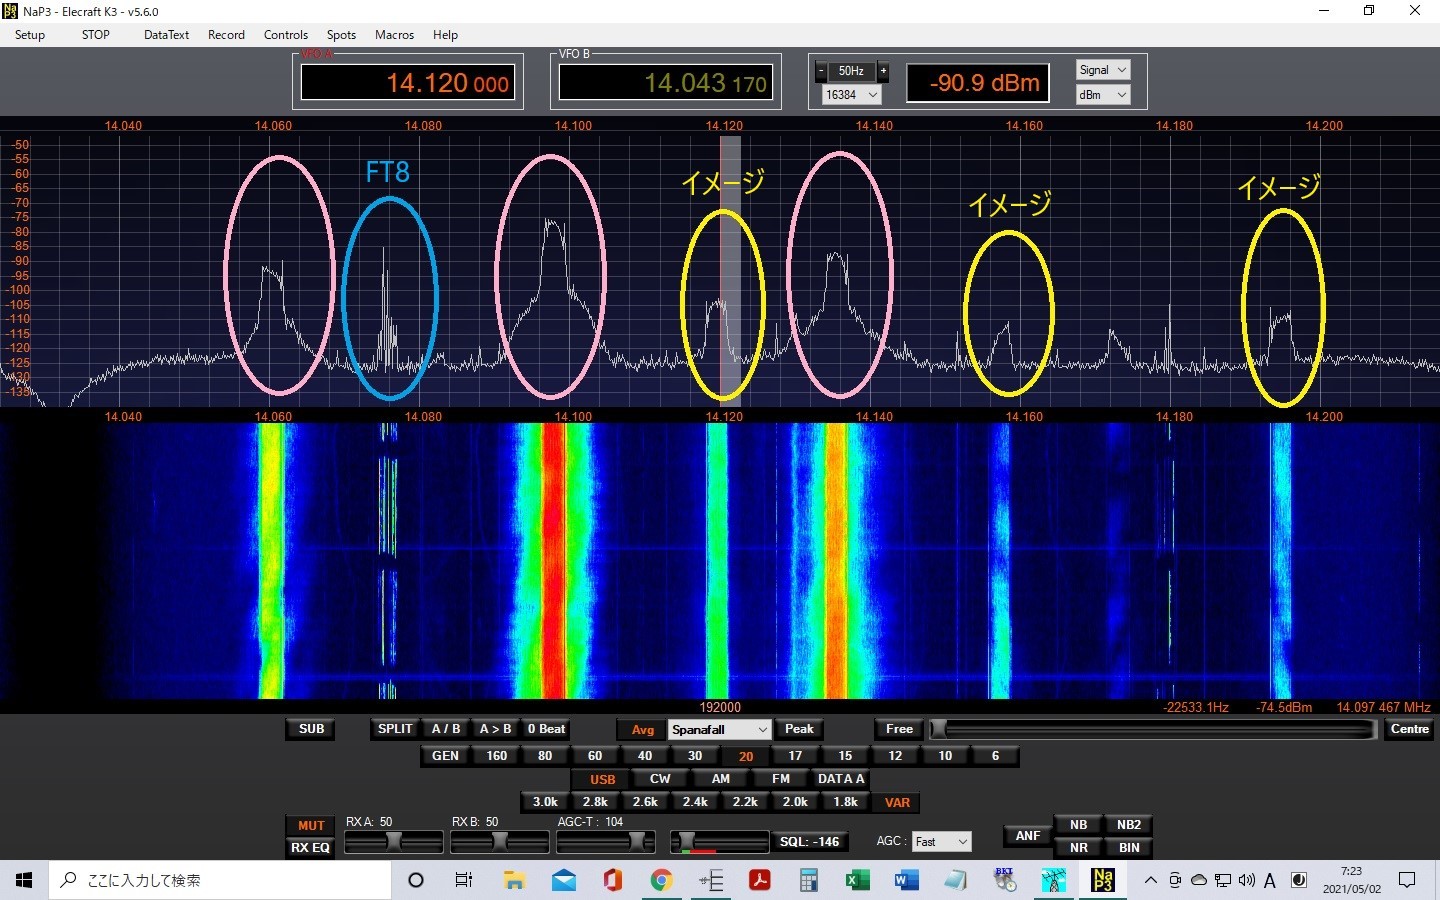Open Word from the taskbar
The height and width of the screenshot is (900, 1440).
906,880
